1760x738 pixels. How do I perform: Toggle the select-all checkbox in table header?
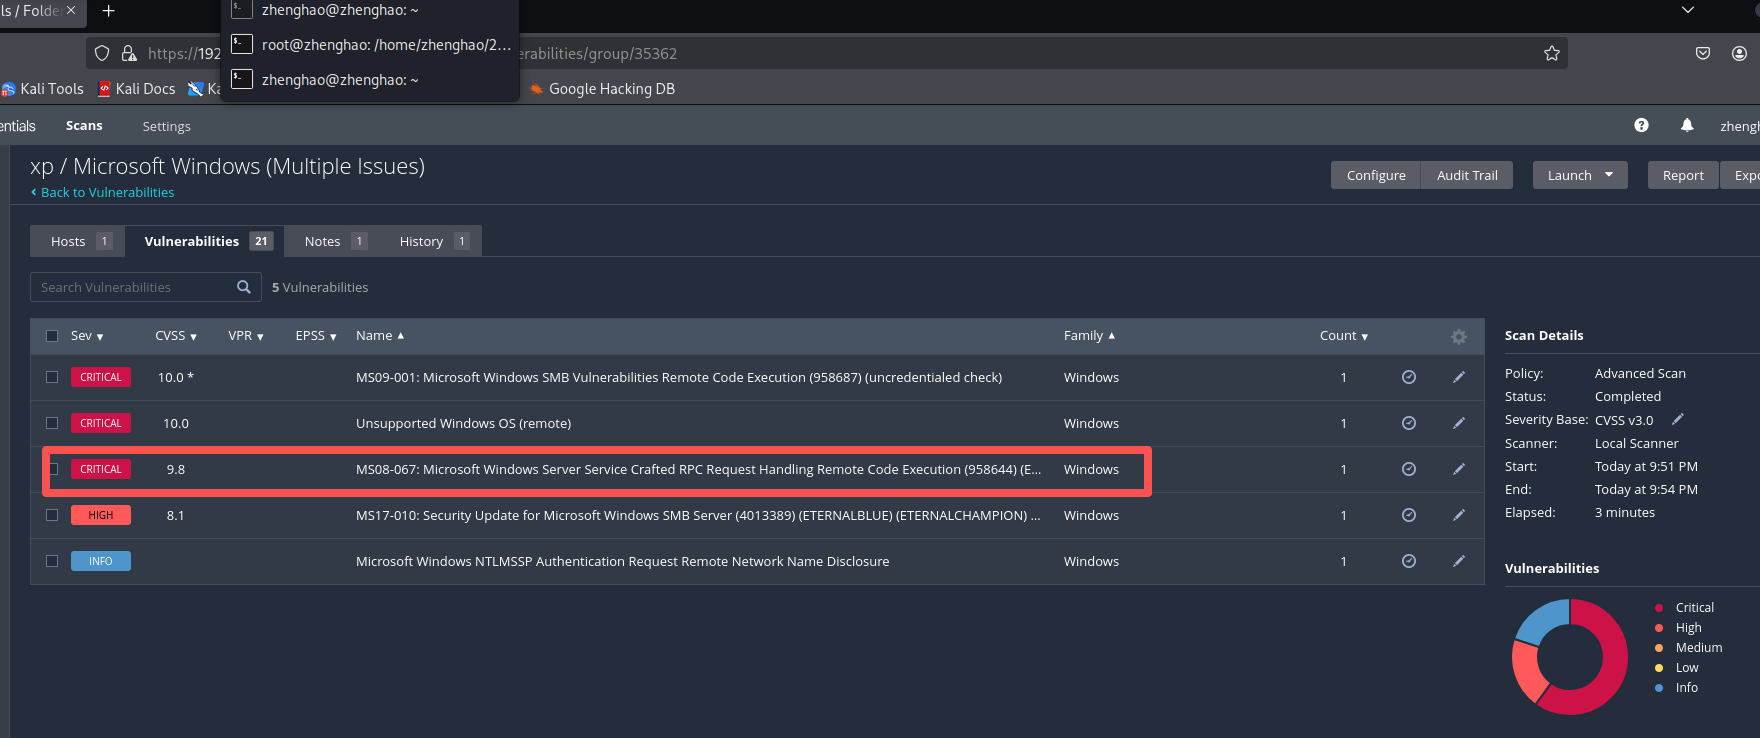coord(52,336)
